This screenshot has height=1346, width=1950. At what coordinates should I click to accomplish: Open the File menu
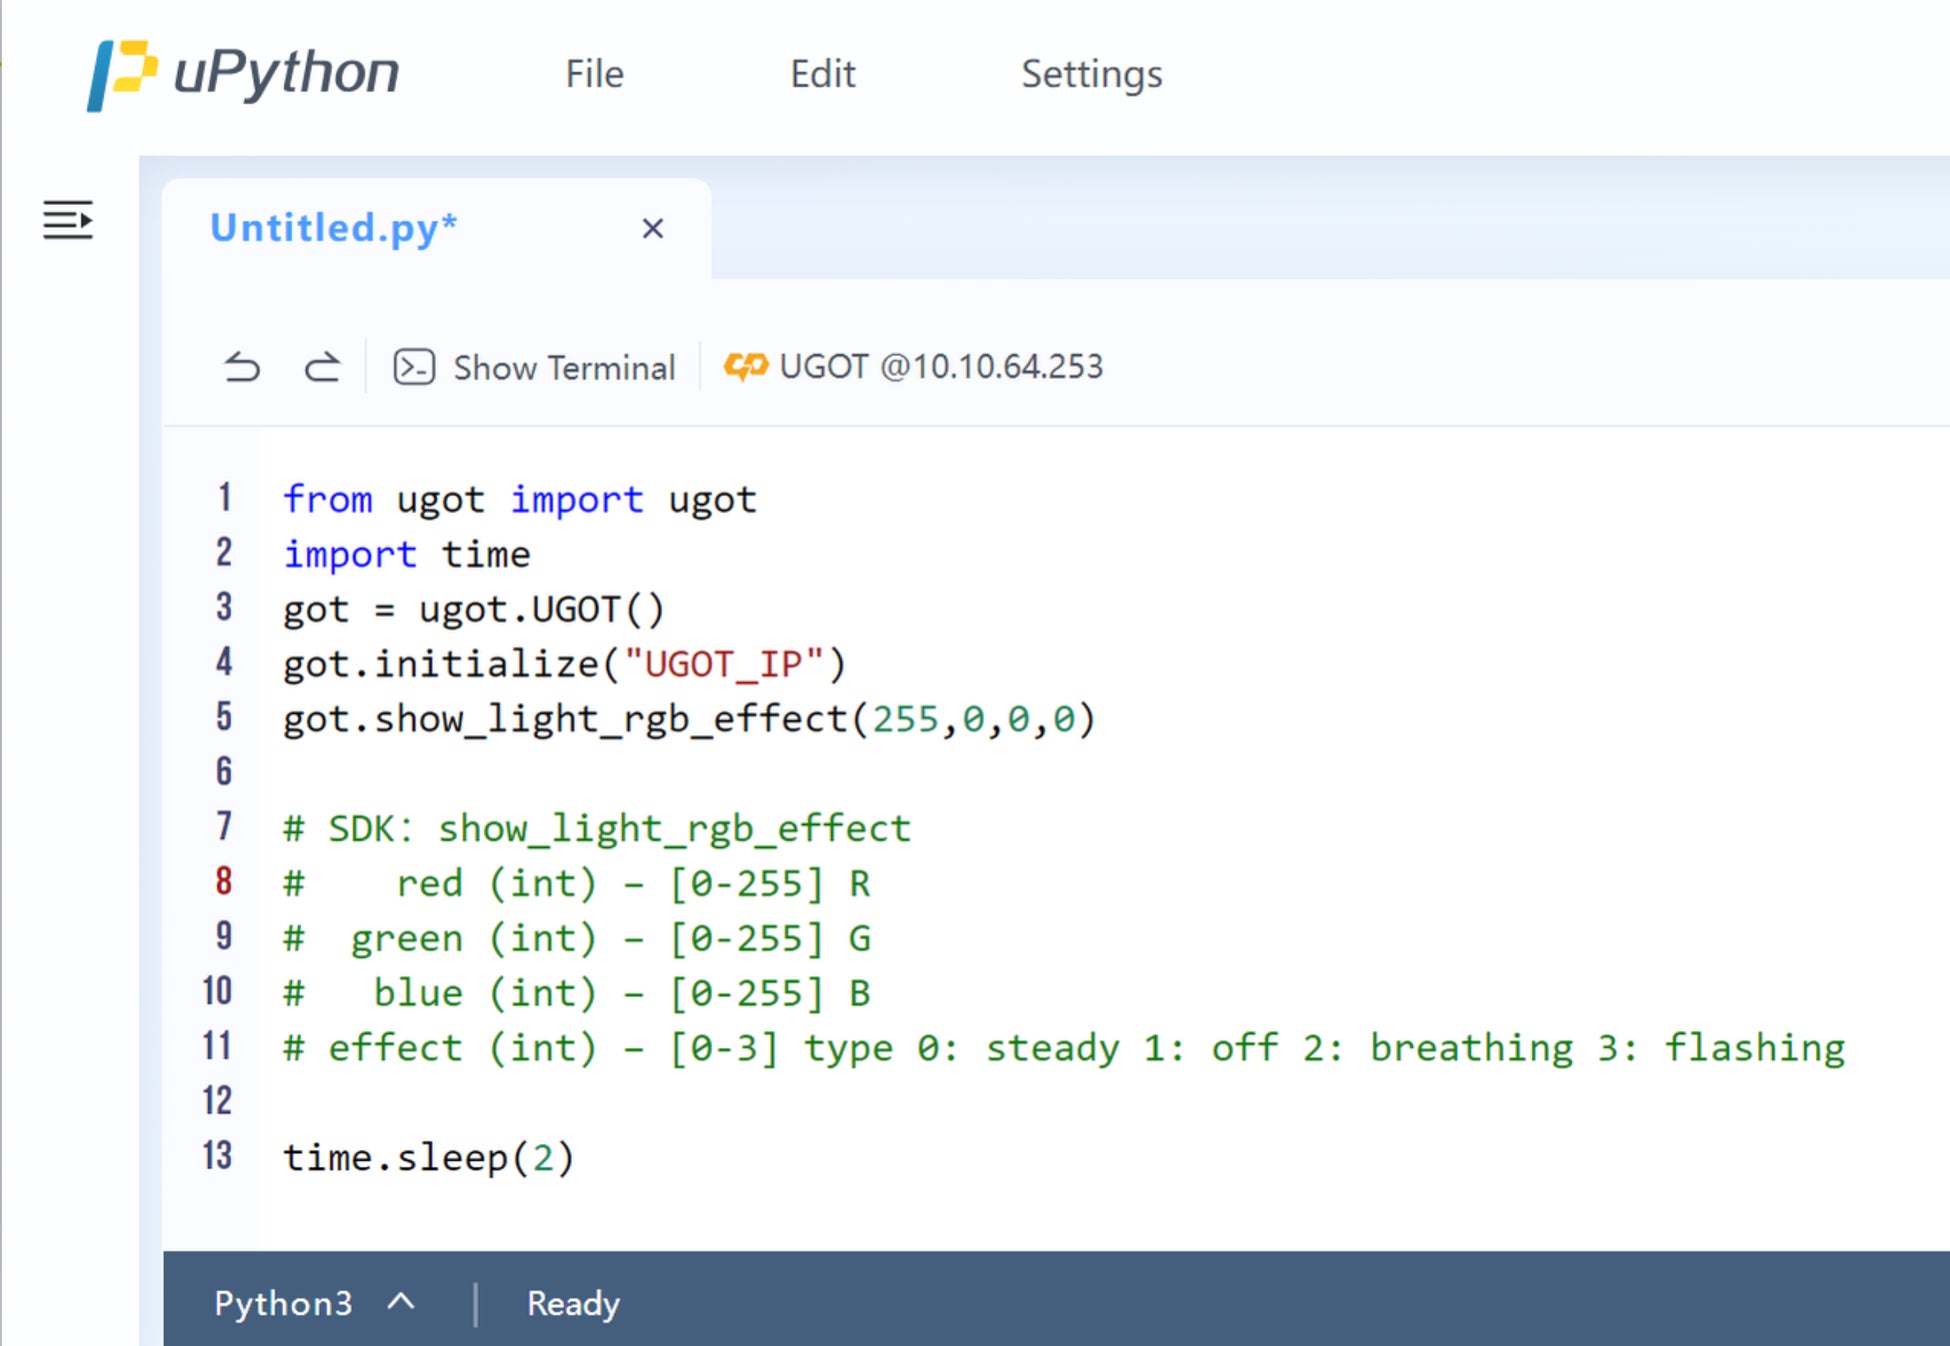pyautogui.click(x=594, y=74)
